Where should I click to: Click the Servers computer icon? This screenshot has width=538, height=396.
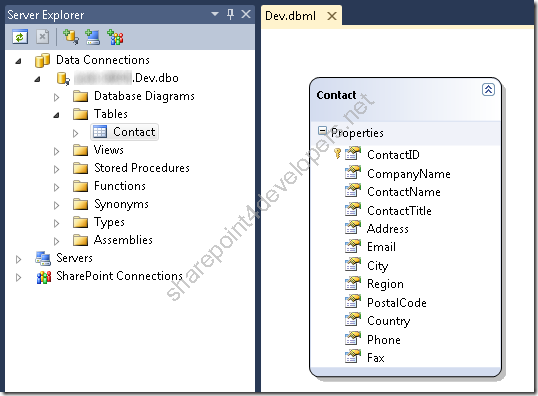tap(43, 258)
